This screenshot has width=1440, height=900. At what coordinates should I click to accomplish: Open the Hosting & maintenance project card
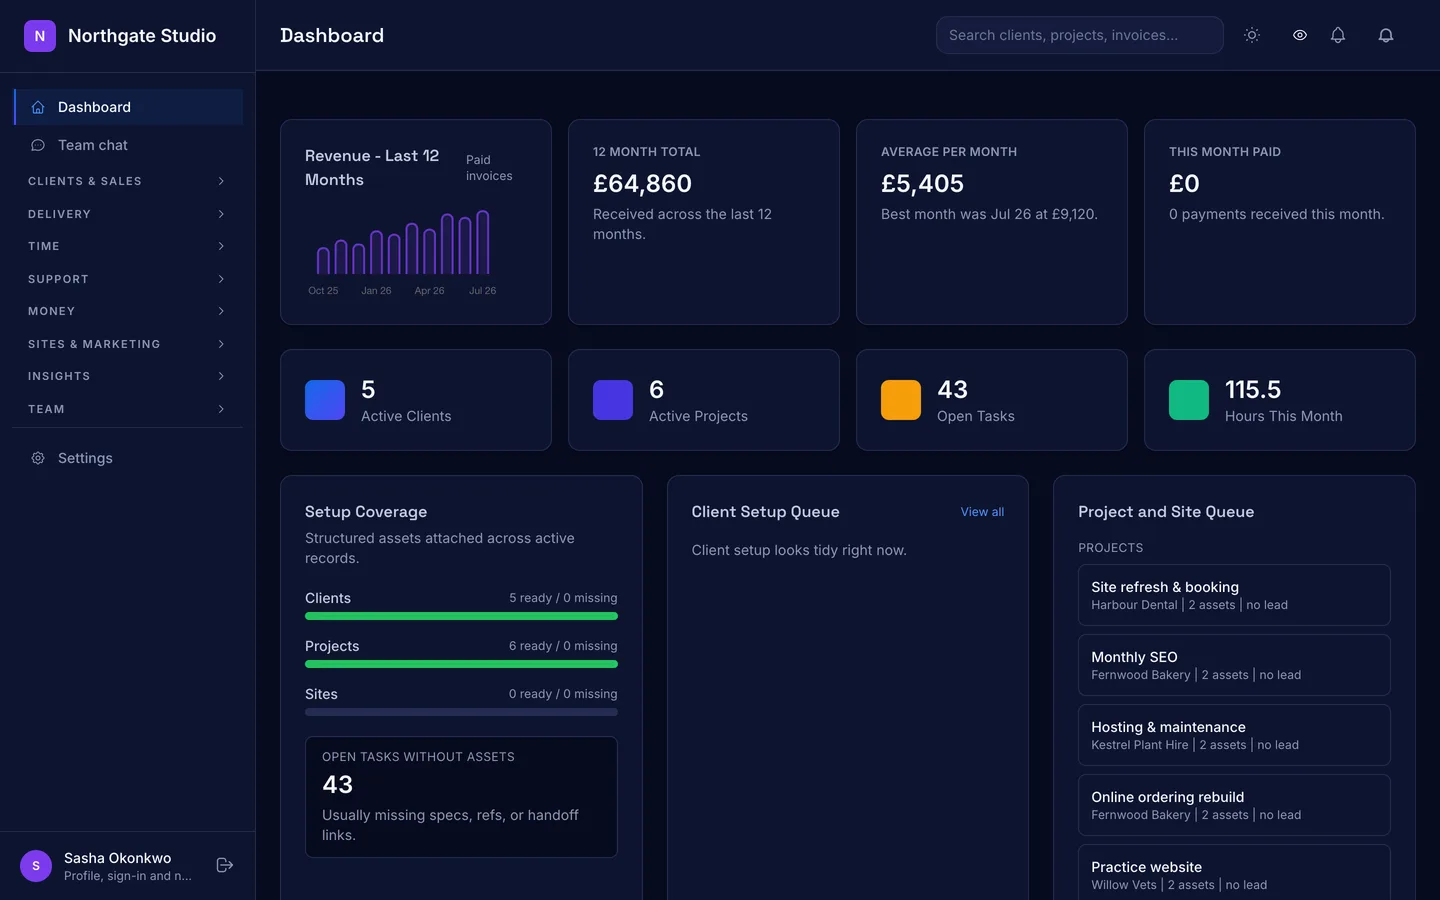[x=1234, y=735]
